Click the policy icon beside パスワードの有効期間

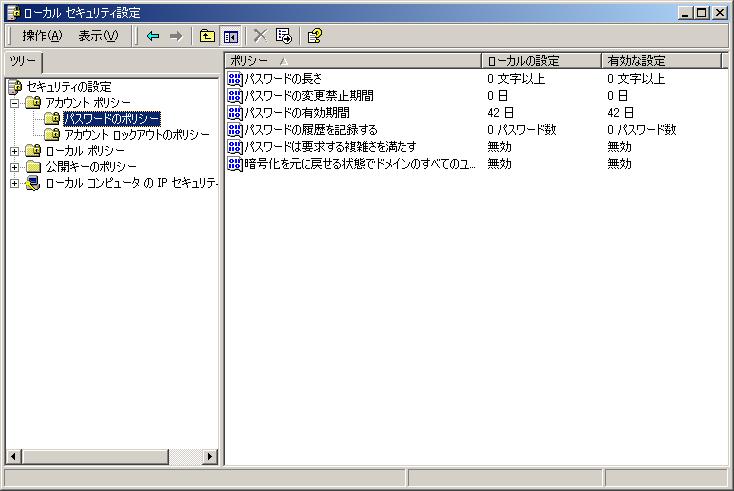[235, 113]
